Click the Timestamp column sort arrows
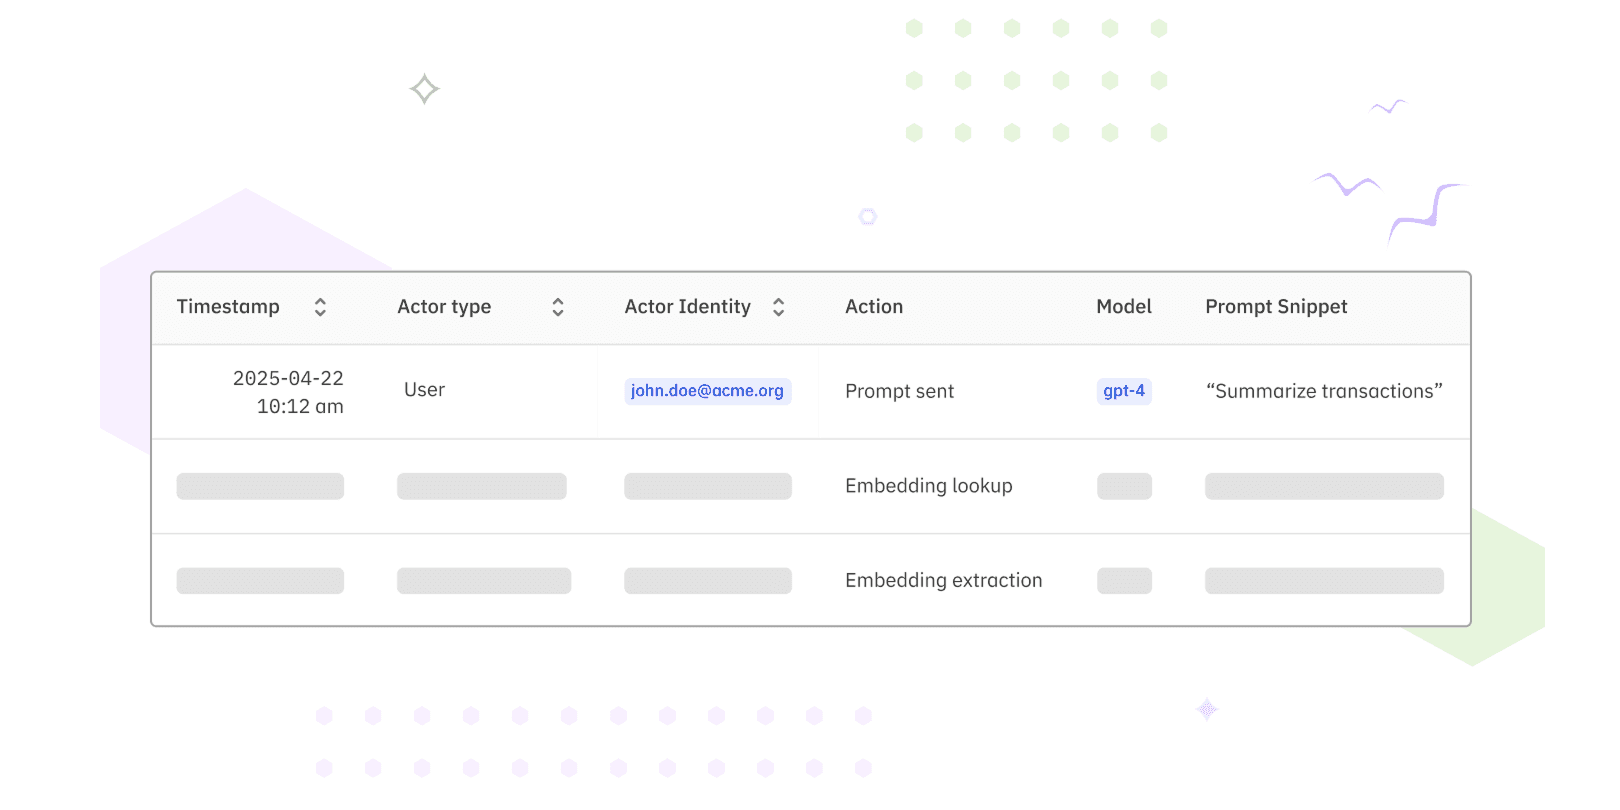This screenshot has width=1620, height=810. click(x=320, y=307)
